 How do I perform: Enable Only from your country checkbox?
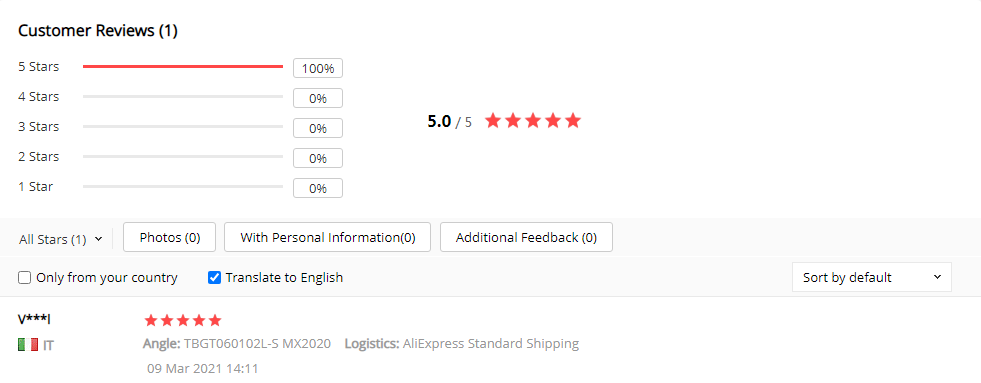click(x=24, y=277)
